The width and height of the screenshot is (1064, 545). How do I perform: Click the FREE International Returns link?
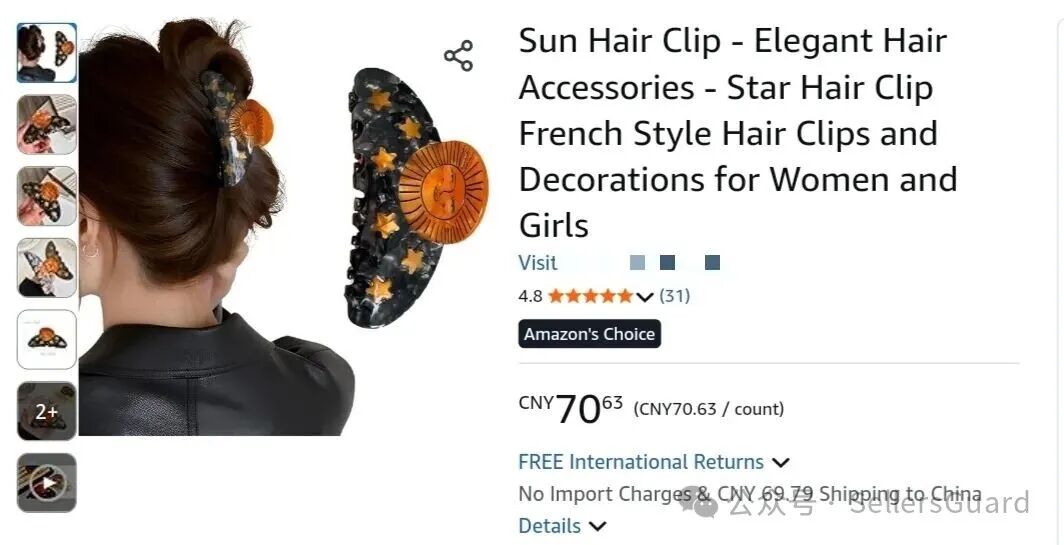click(x=641, y=462)
